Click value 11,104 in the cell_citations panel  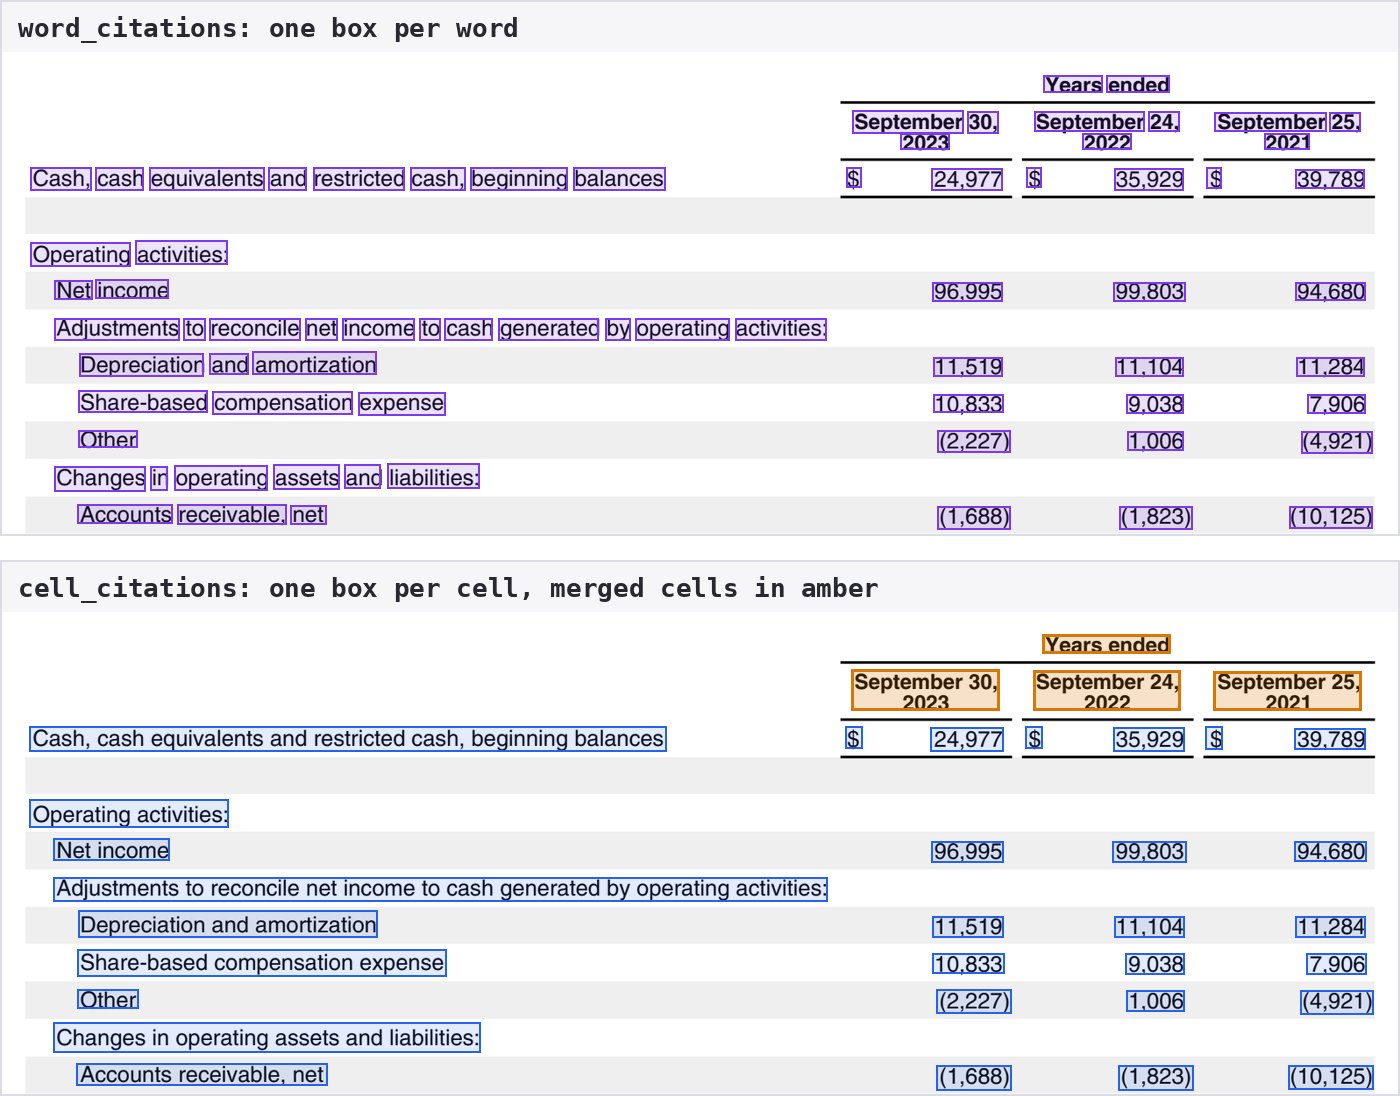point(1149,927)
